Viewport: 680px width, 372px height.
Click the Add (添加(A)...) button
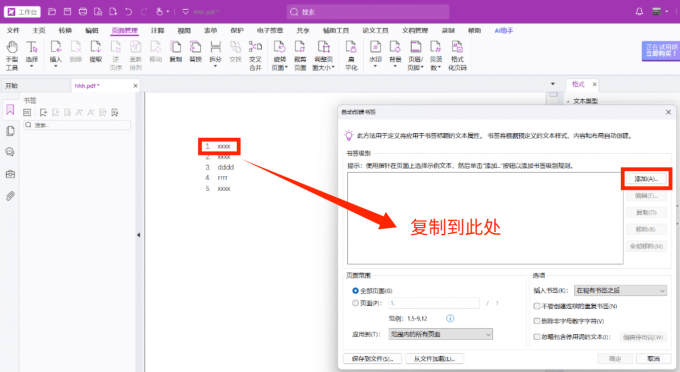point(646,179)
